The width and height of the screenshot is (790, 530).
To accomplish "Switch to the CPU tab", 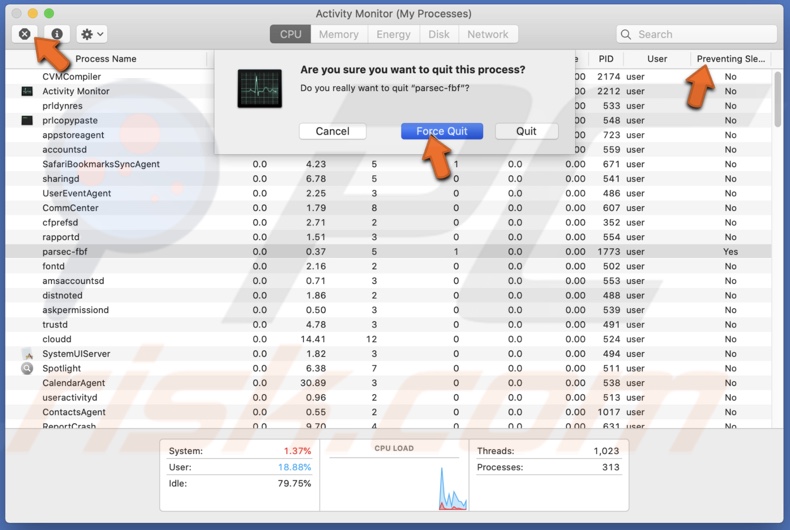I will [x=291, y=34].
